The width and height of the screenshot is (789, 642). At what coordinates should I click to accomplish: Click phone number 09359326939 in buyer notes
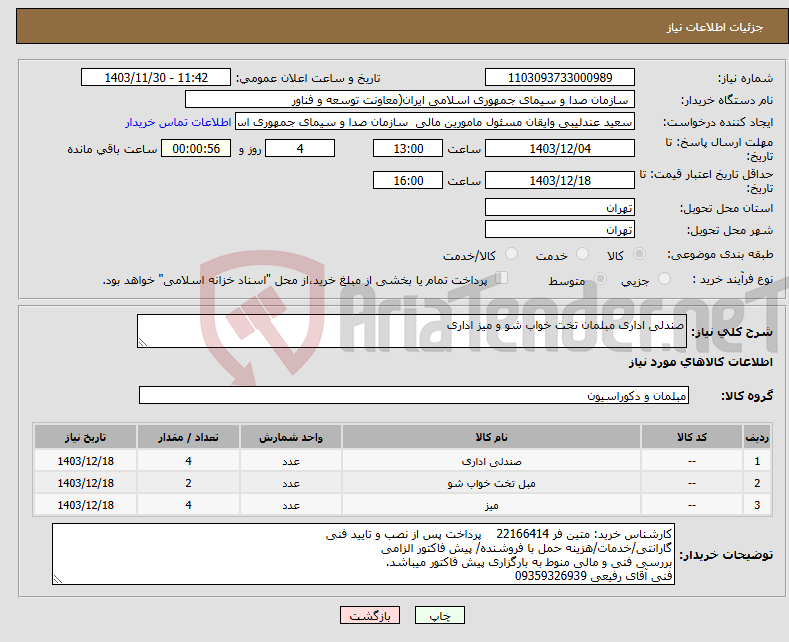(550, 576)
